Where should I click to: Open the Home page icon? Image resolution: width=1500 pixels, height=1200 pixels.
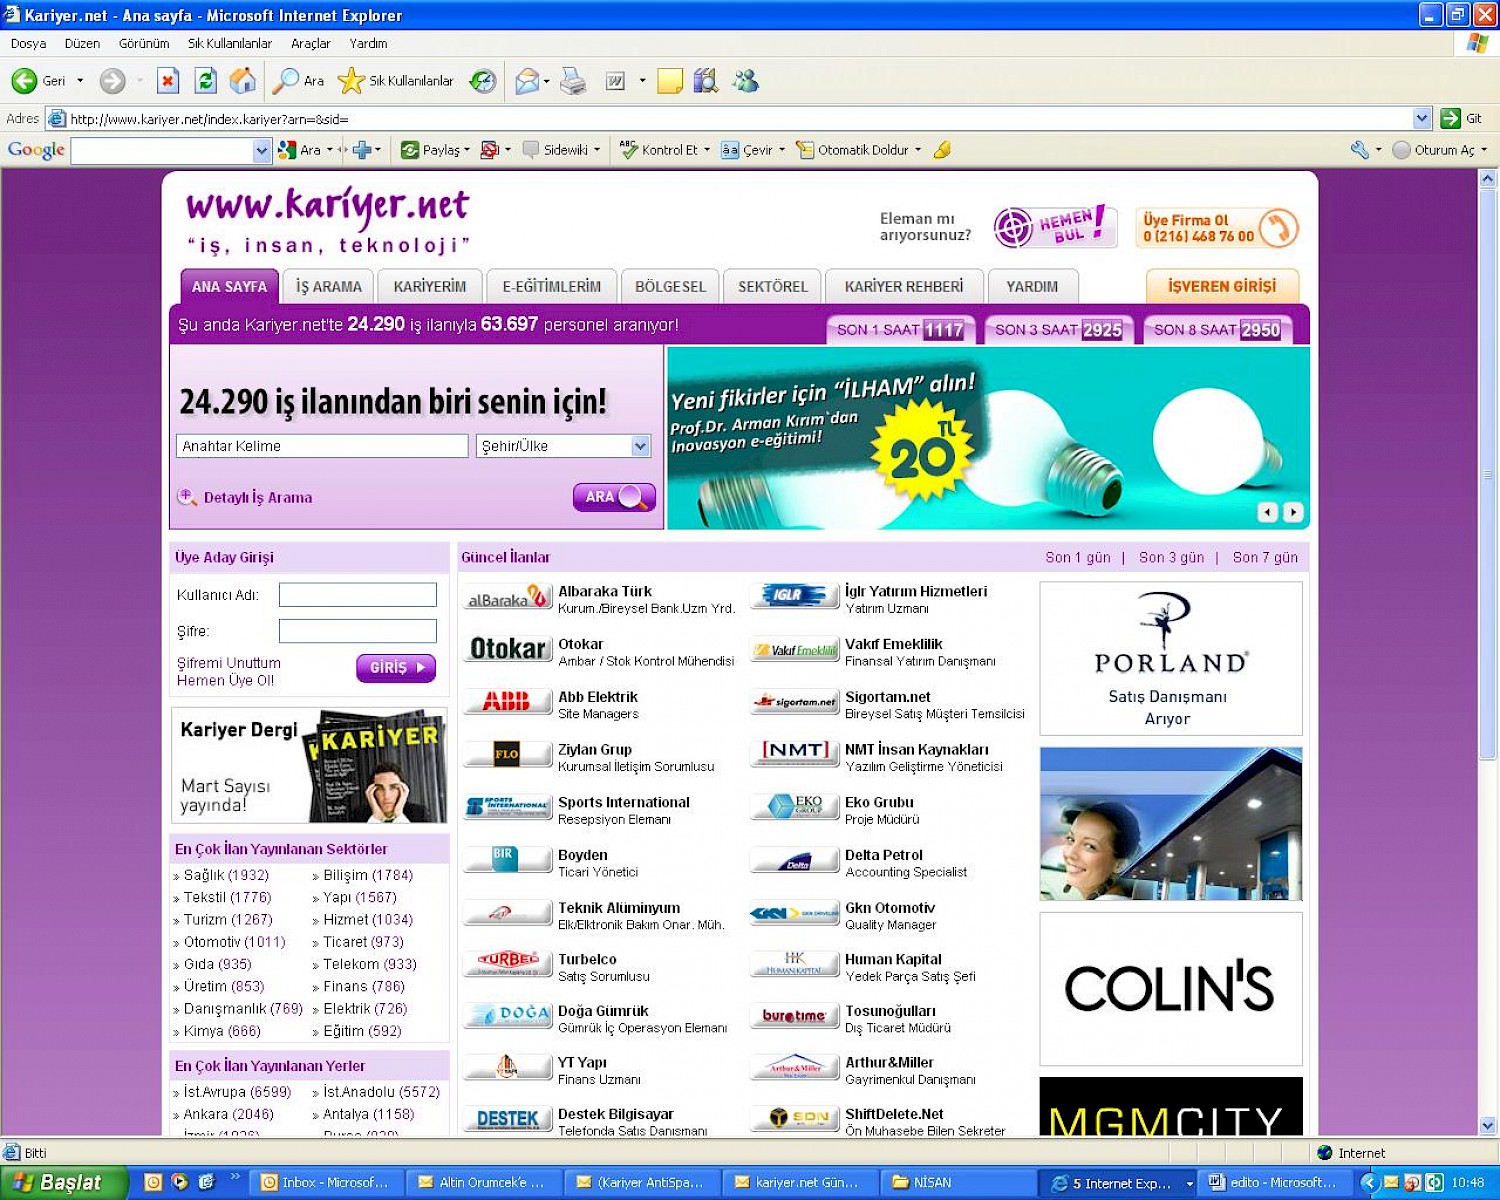tap(242, 81)
